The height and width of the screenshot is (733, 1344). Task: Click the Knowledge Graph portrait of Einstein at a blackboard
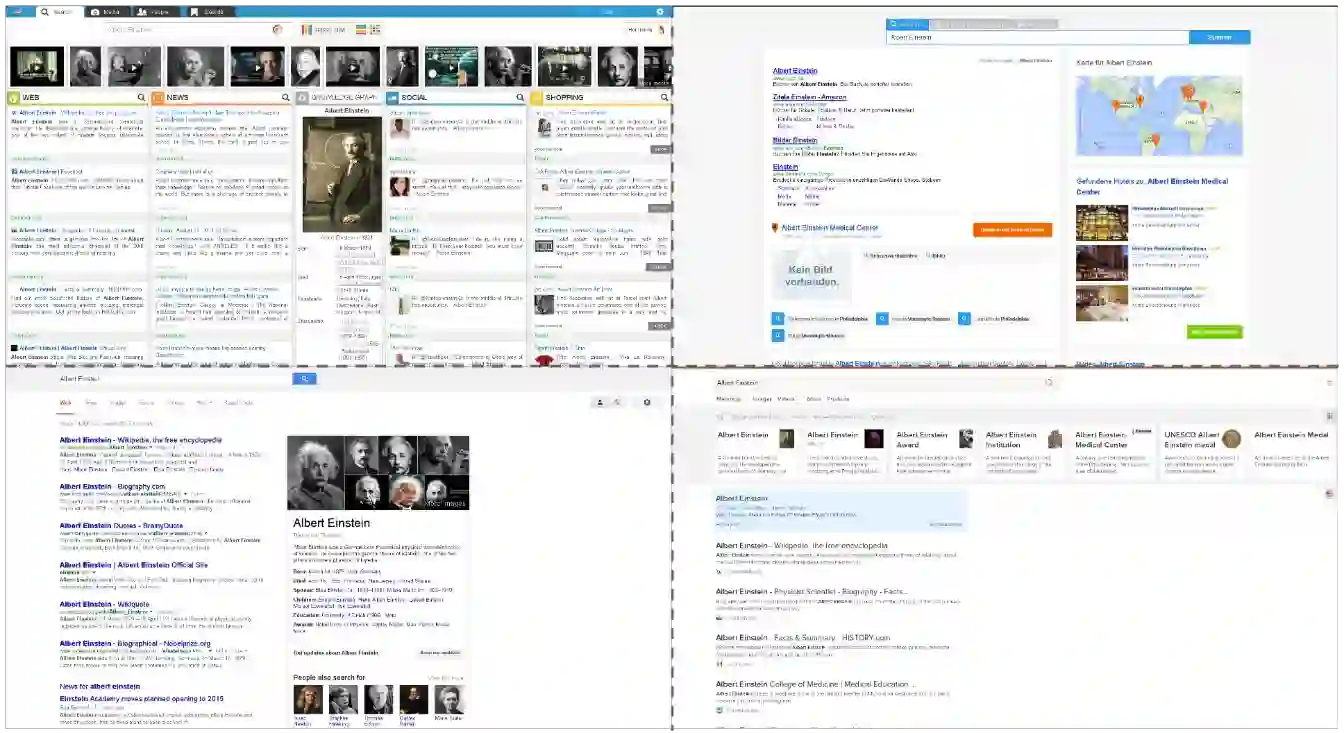tap(342, 174)
